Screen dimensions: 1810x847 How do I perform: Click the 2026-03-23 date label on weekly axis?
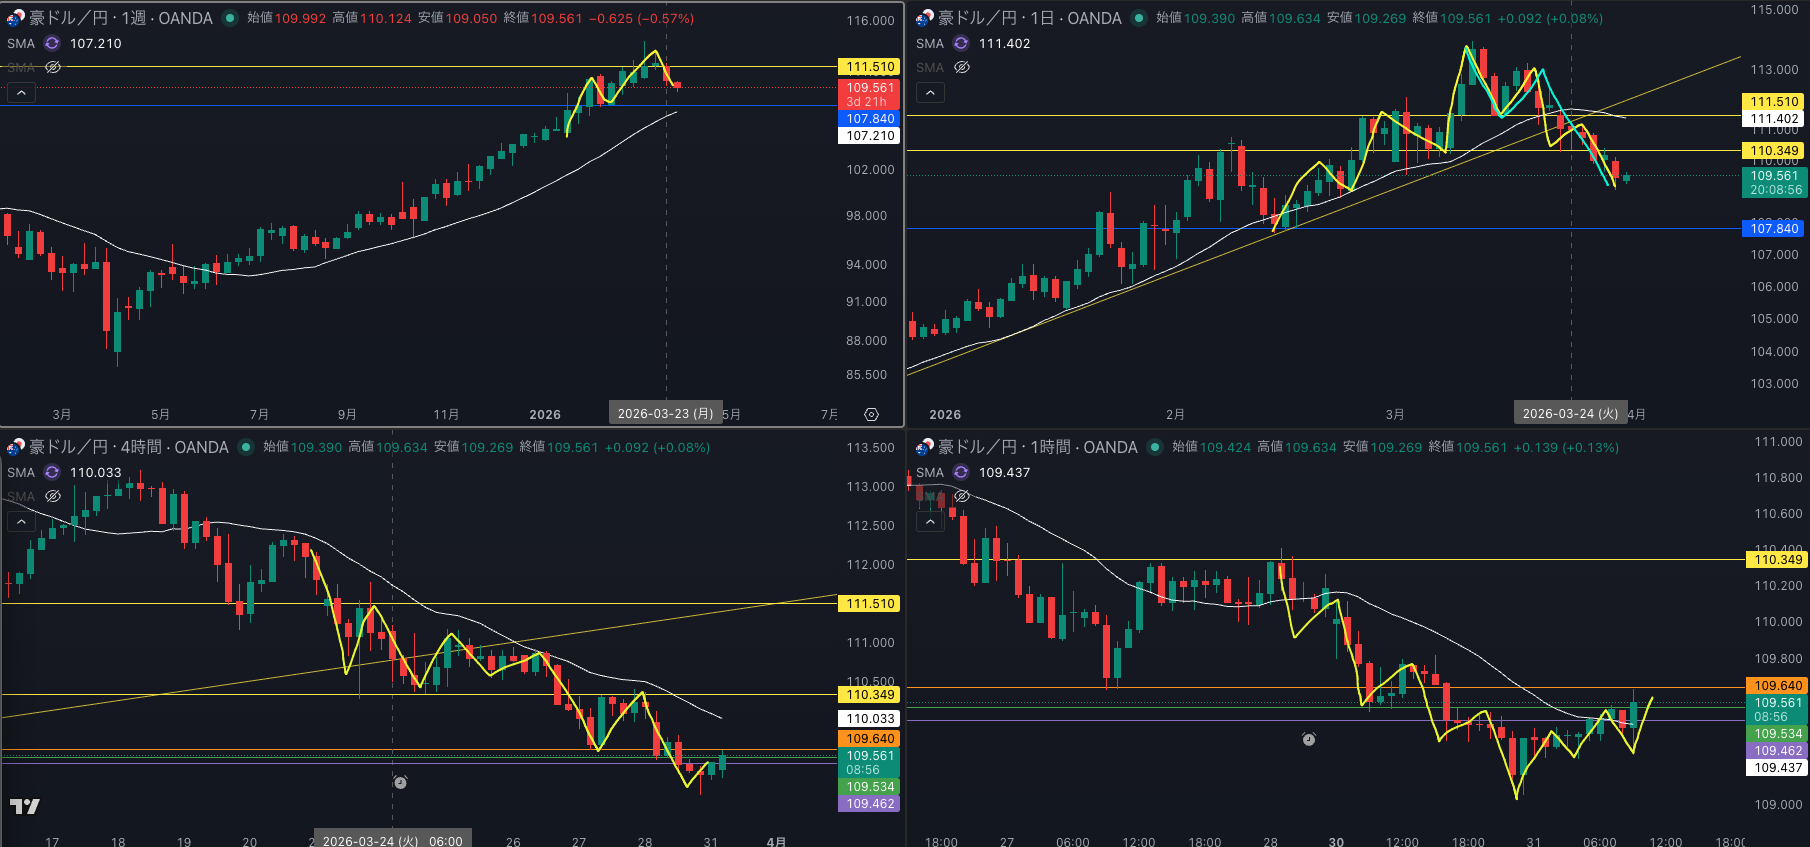point(665,413)
